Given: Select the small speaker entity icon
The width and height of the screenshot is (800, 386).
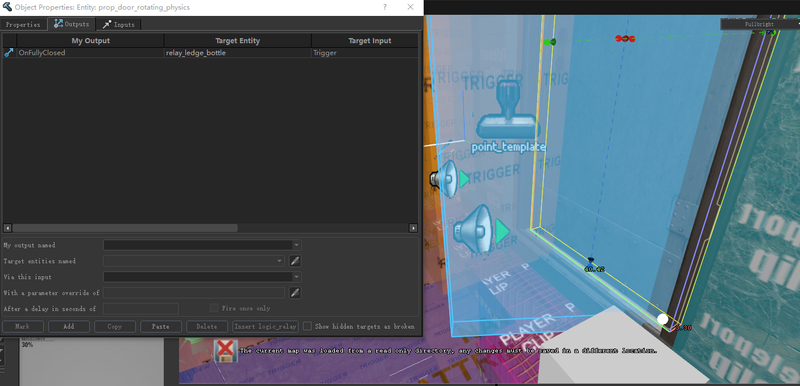Looking at the screenshot, I should [x=444, y=179].
